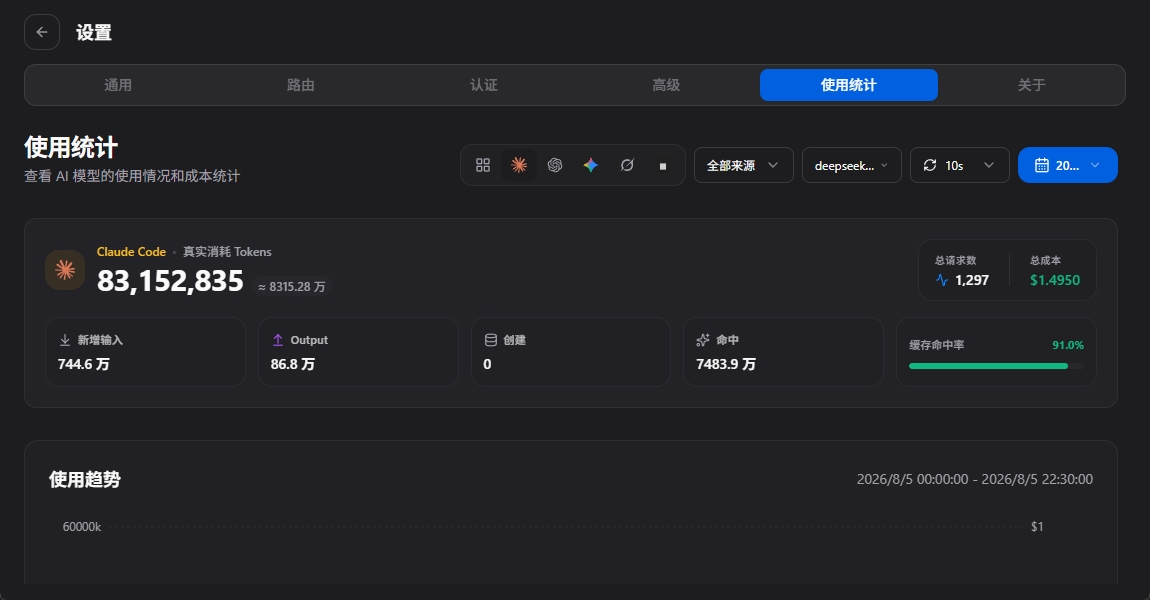Click the back arrow button beside 设置
This screenshot has height=600, width=1150.
(42, 32)
